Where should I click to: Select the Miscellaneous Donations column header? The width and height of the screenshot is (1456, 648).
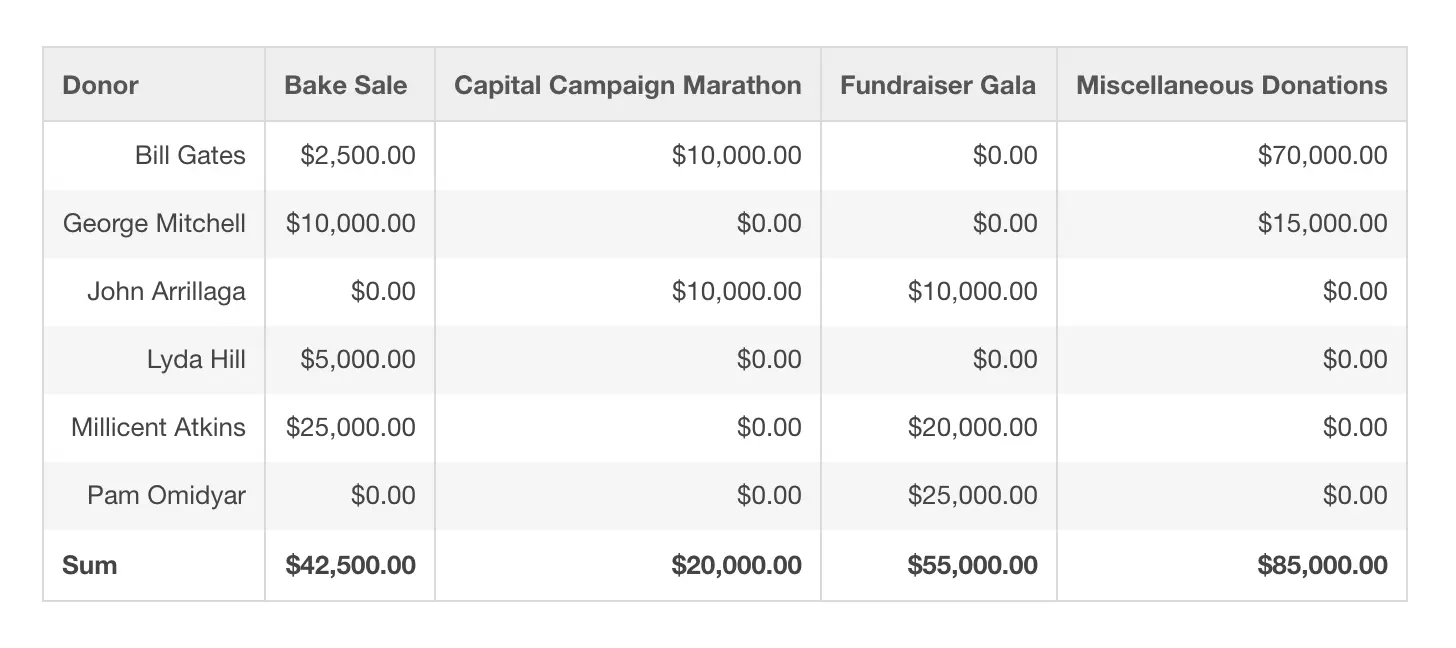[1231, 85]
